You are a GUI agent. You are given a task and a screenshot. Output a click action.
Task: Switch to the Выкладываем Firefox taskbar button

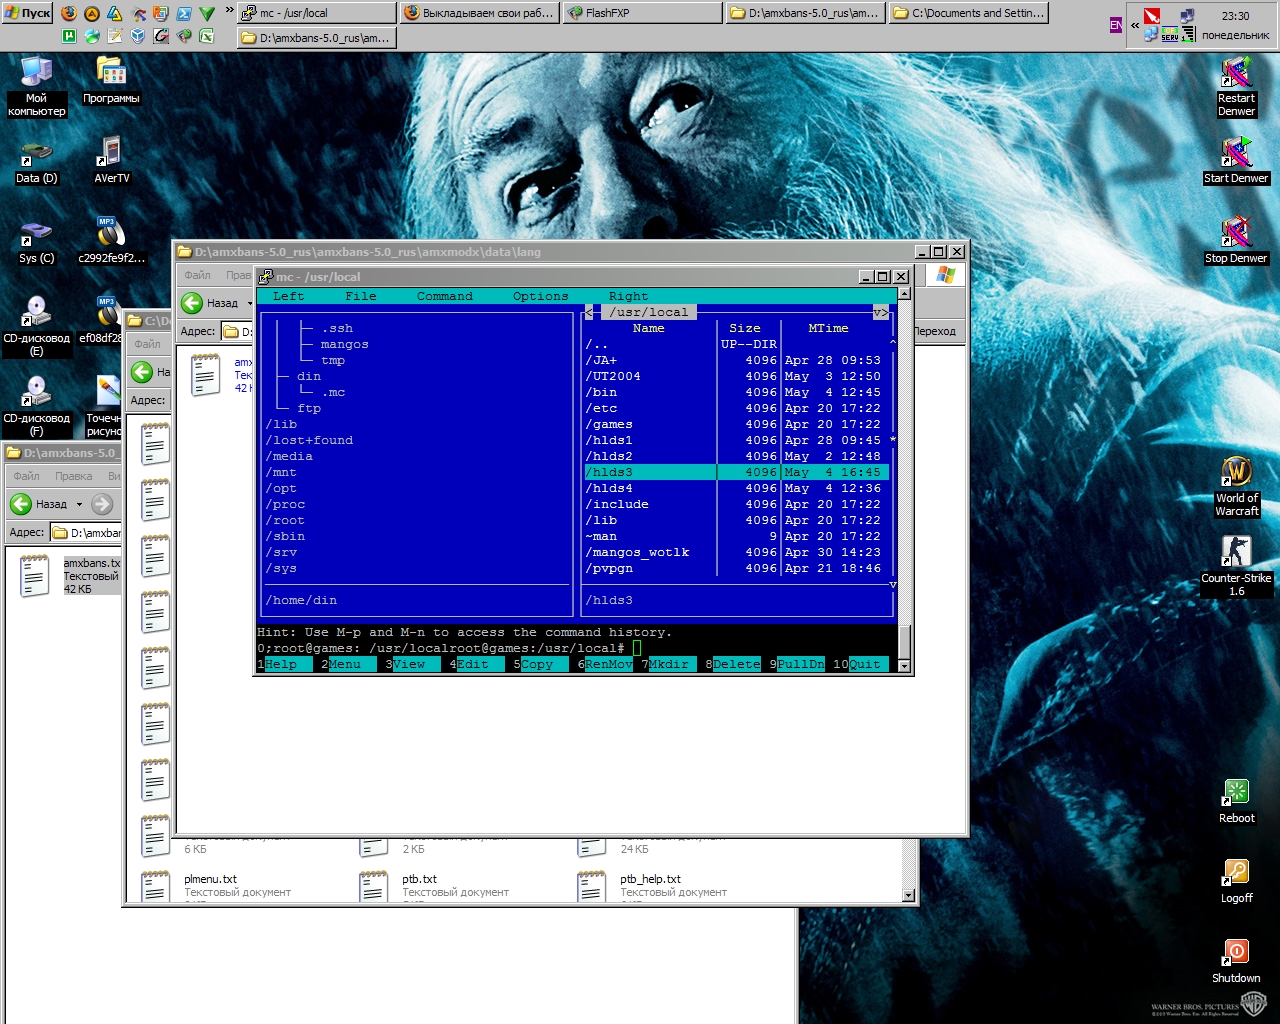(479, 13)
